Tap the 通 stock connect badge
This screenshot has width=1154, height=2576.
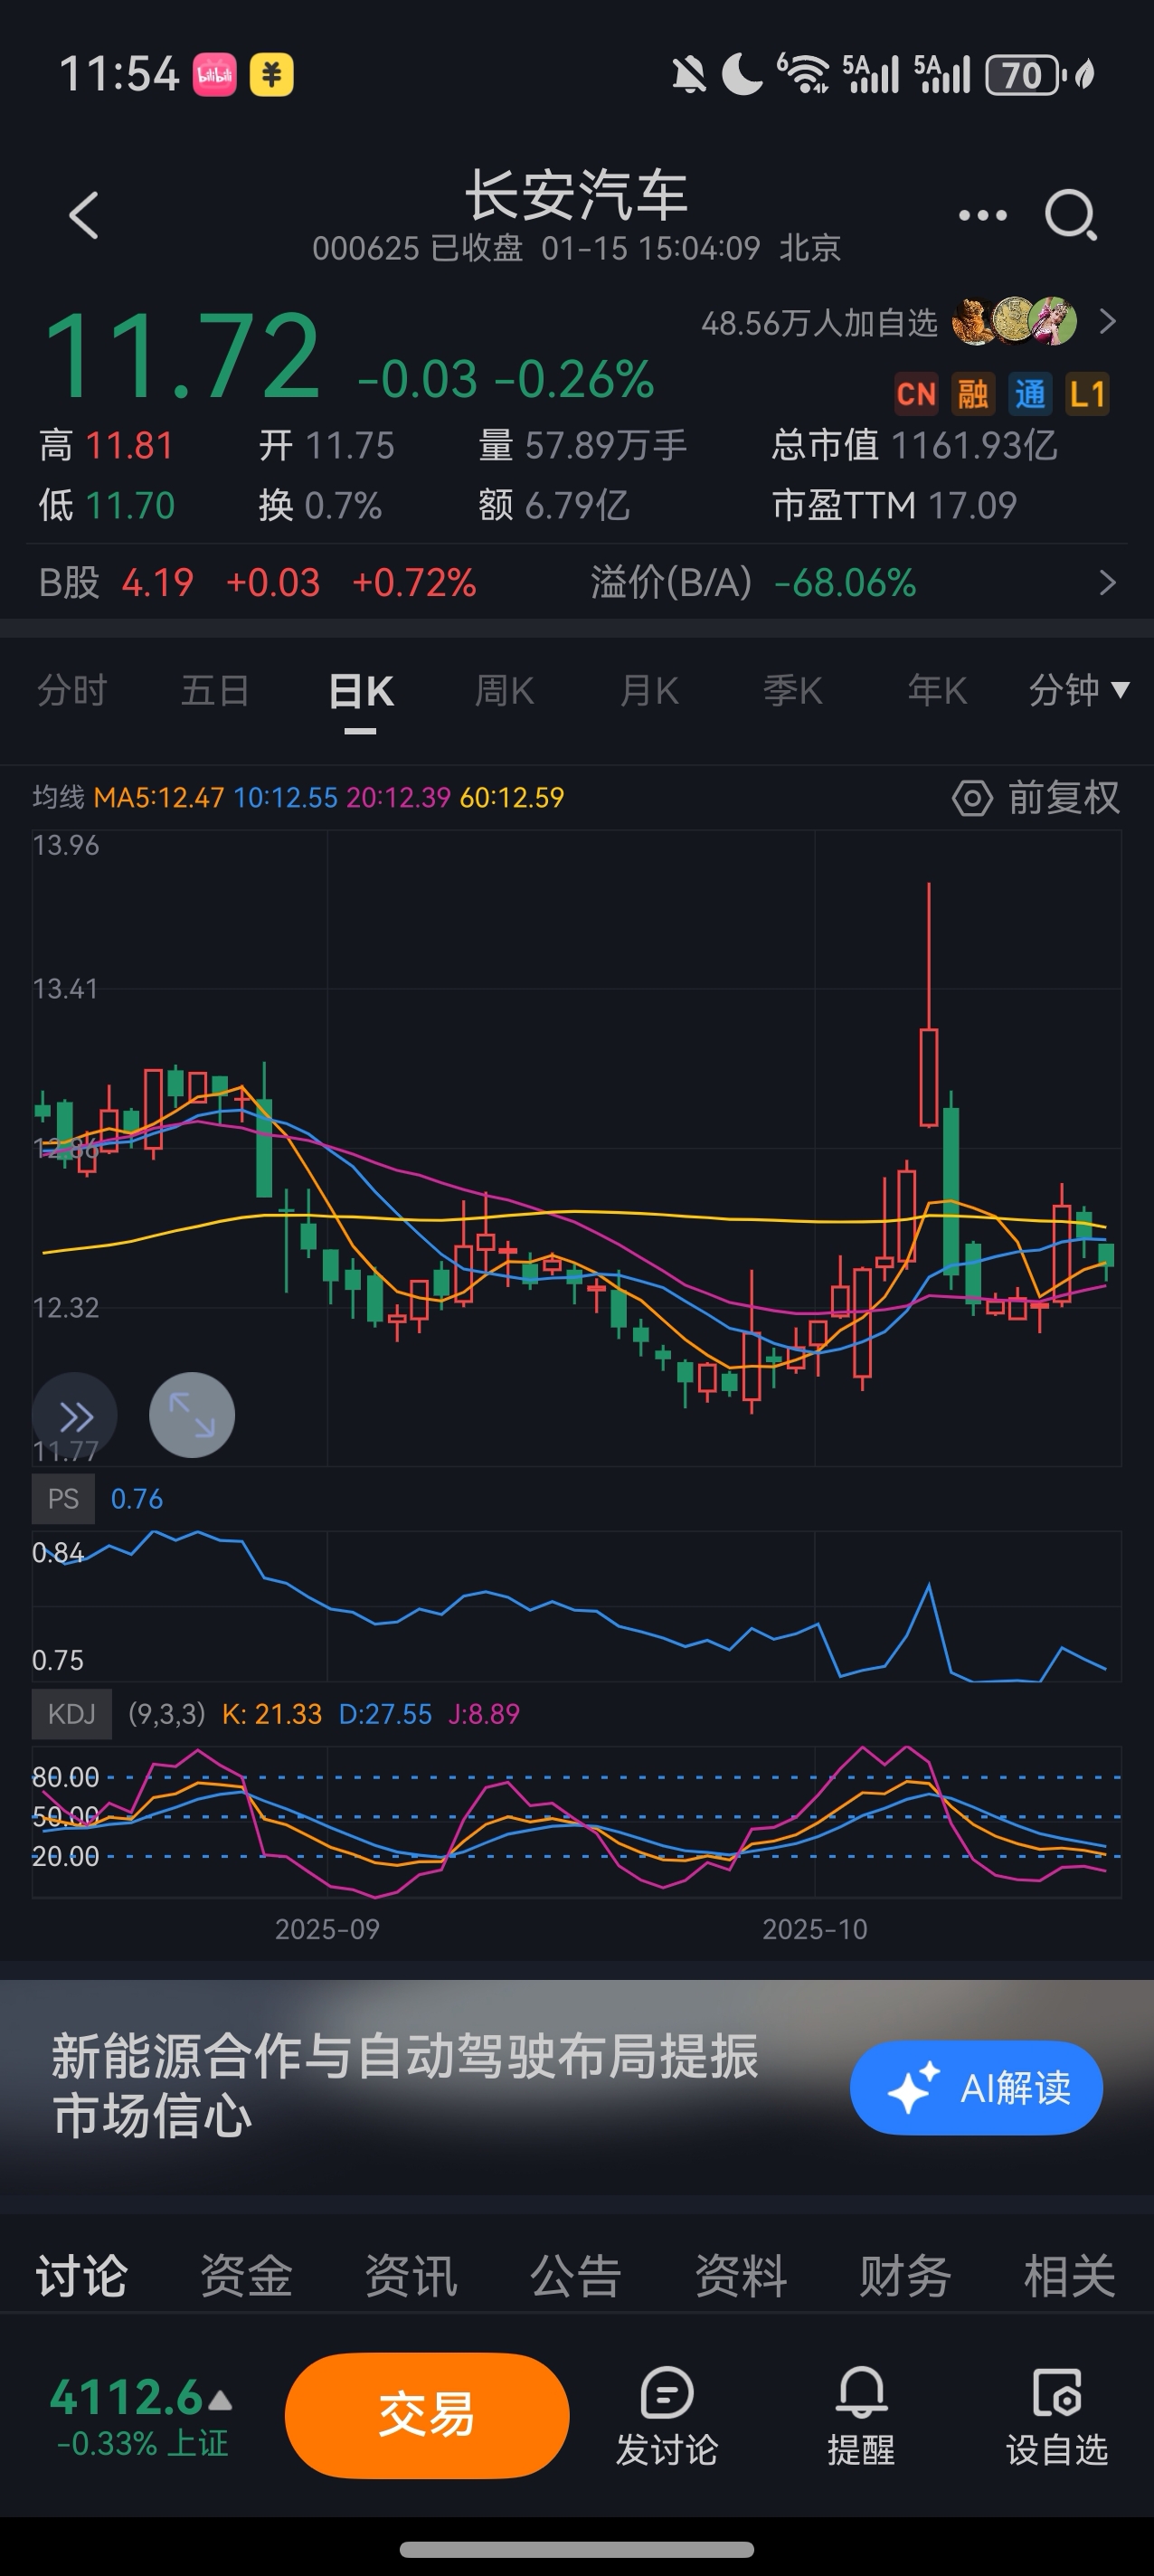1030,393
